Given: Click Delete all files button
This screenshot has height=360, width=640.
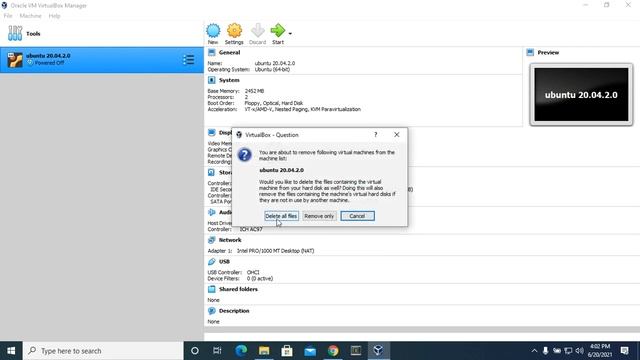Looking at the screenshot, I should [x=281, y=216].
